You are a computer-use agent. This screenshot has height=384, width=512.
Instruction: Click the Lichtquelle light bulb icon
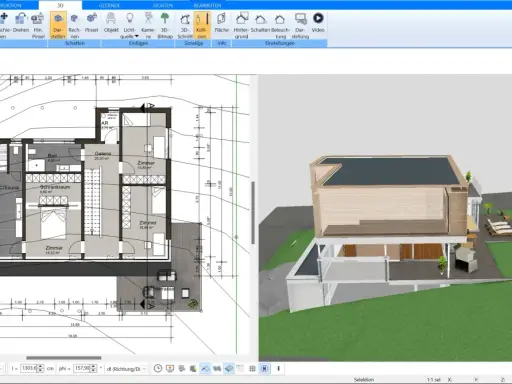pyautogui.click(x=130, y=18)
